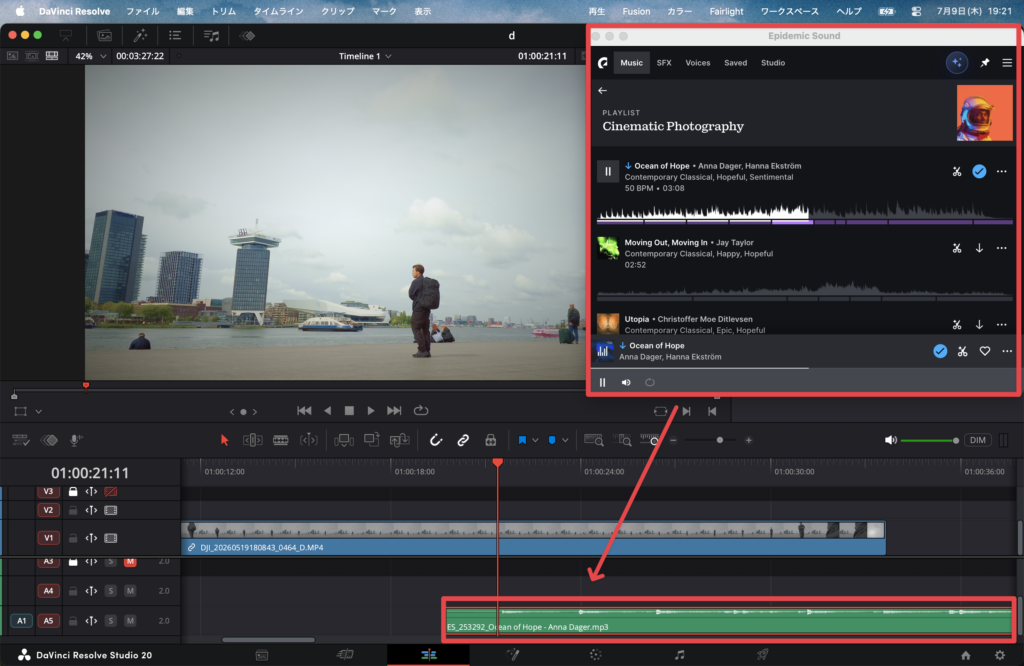Open more options for Utopia track
The height and width of the screenshot is (666, 1024).
[1001, 325]
